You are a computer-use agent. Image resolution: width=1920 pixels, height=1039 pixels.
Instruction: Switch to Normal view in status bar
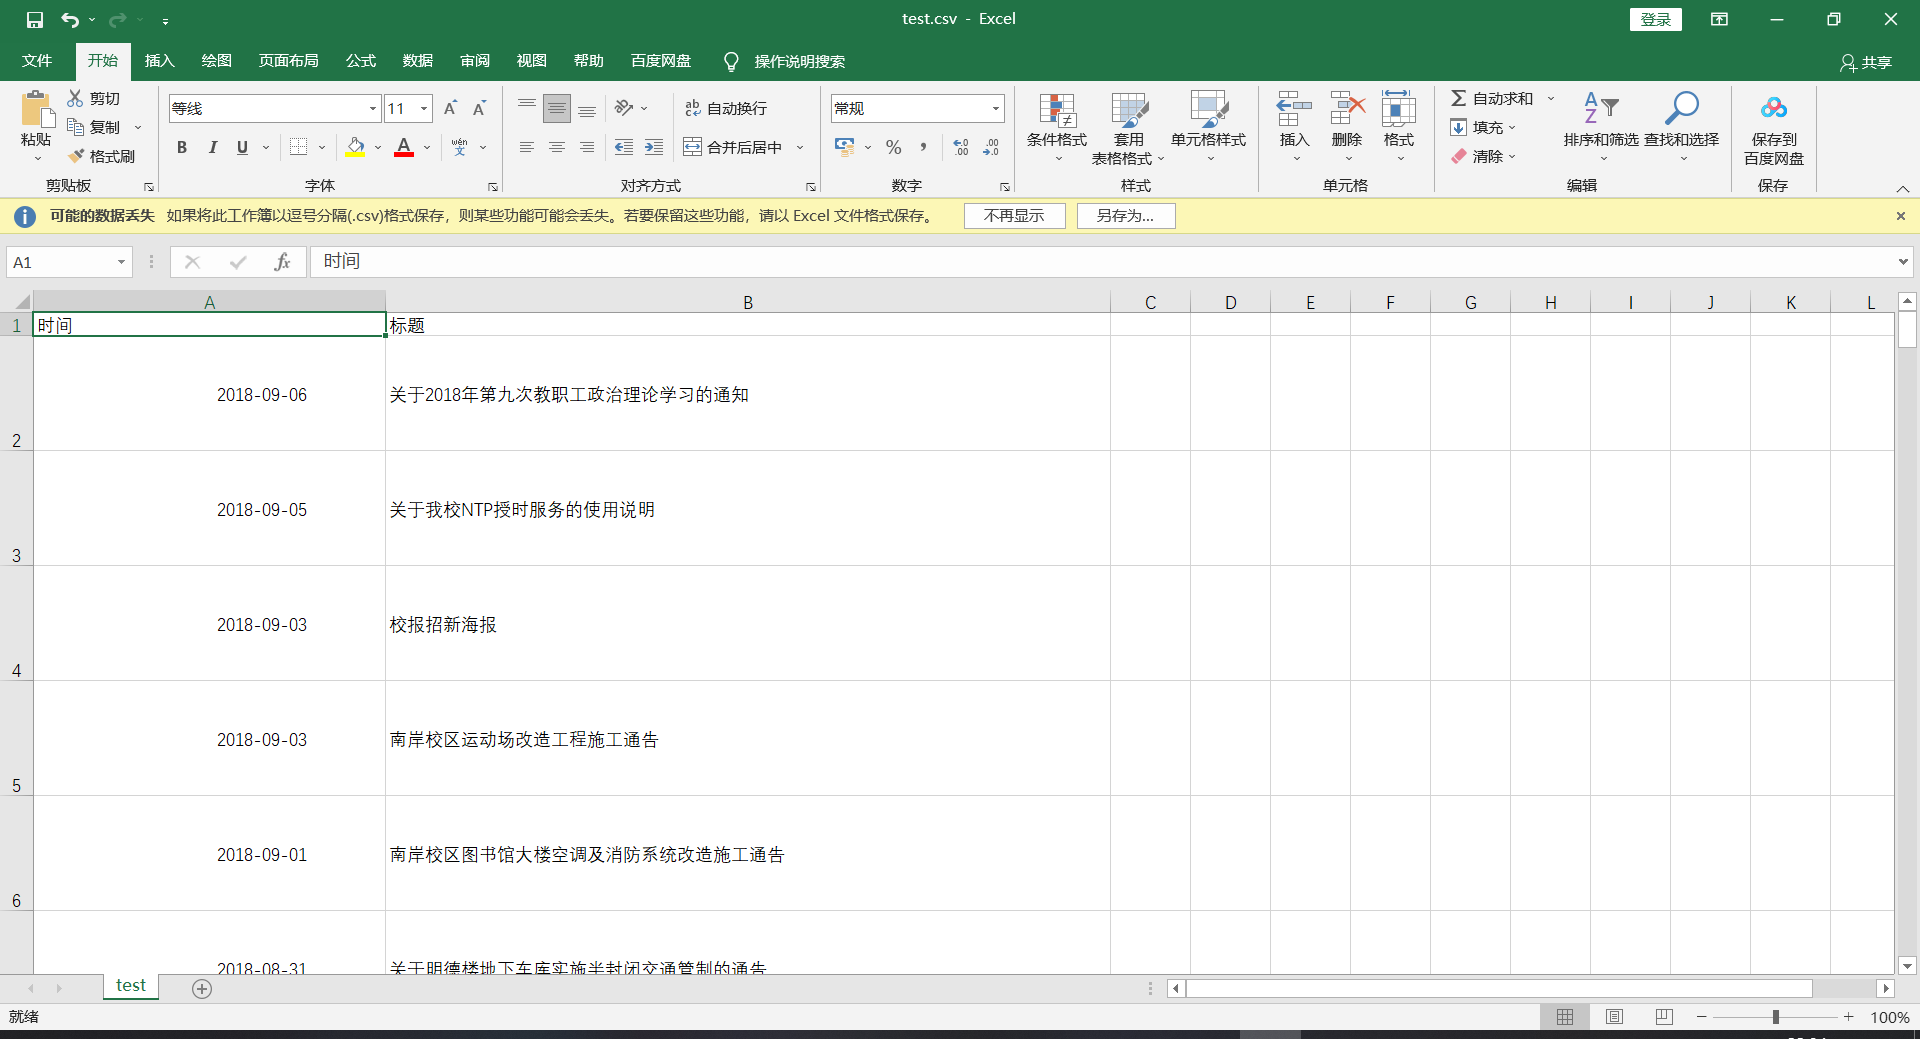[1565, 1017]
